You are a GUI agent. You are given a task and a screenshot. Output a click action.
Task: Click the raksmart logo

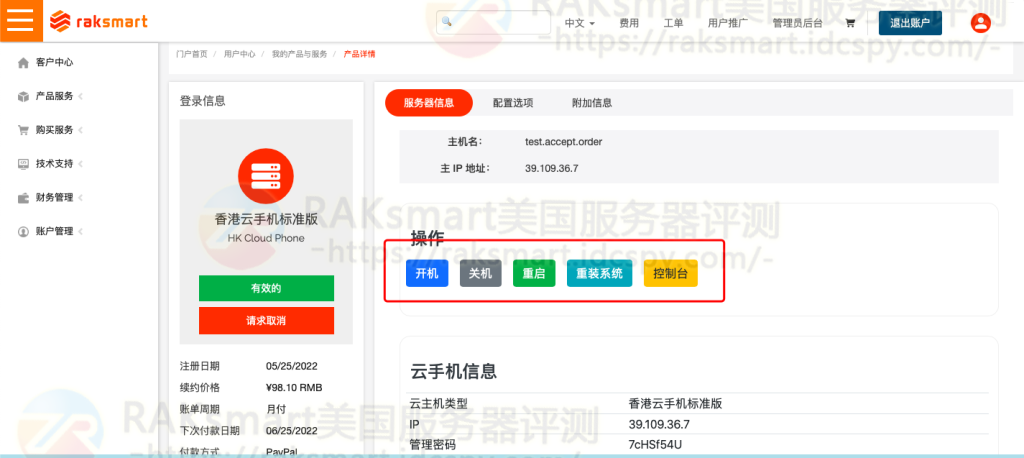point(99,22)
